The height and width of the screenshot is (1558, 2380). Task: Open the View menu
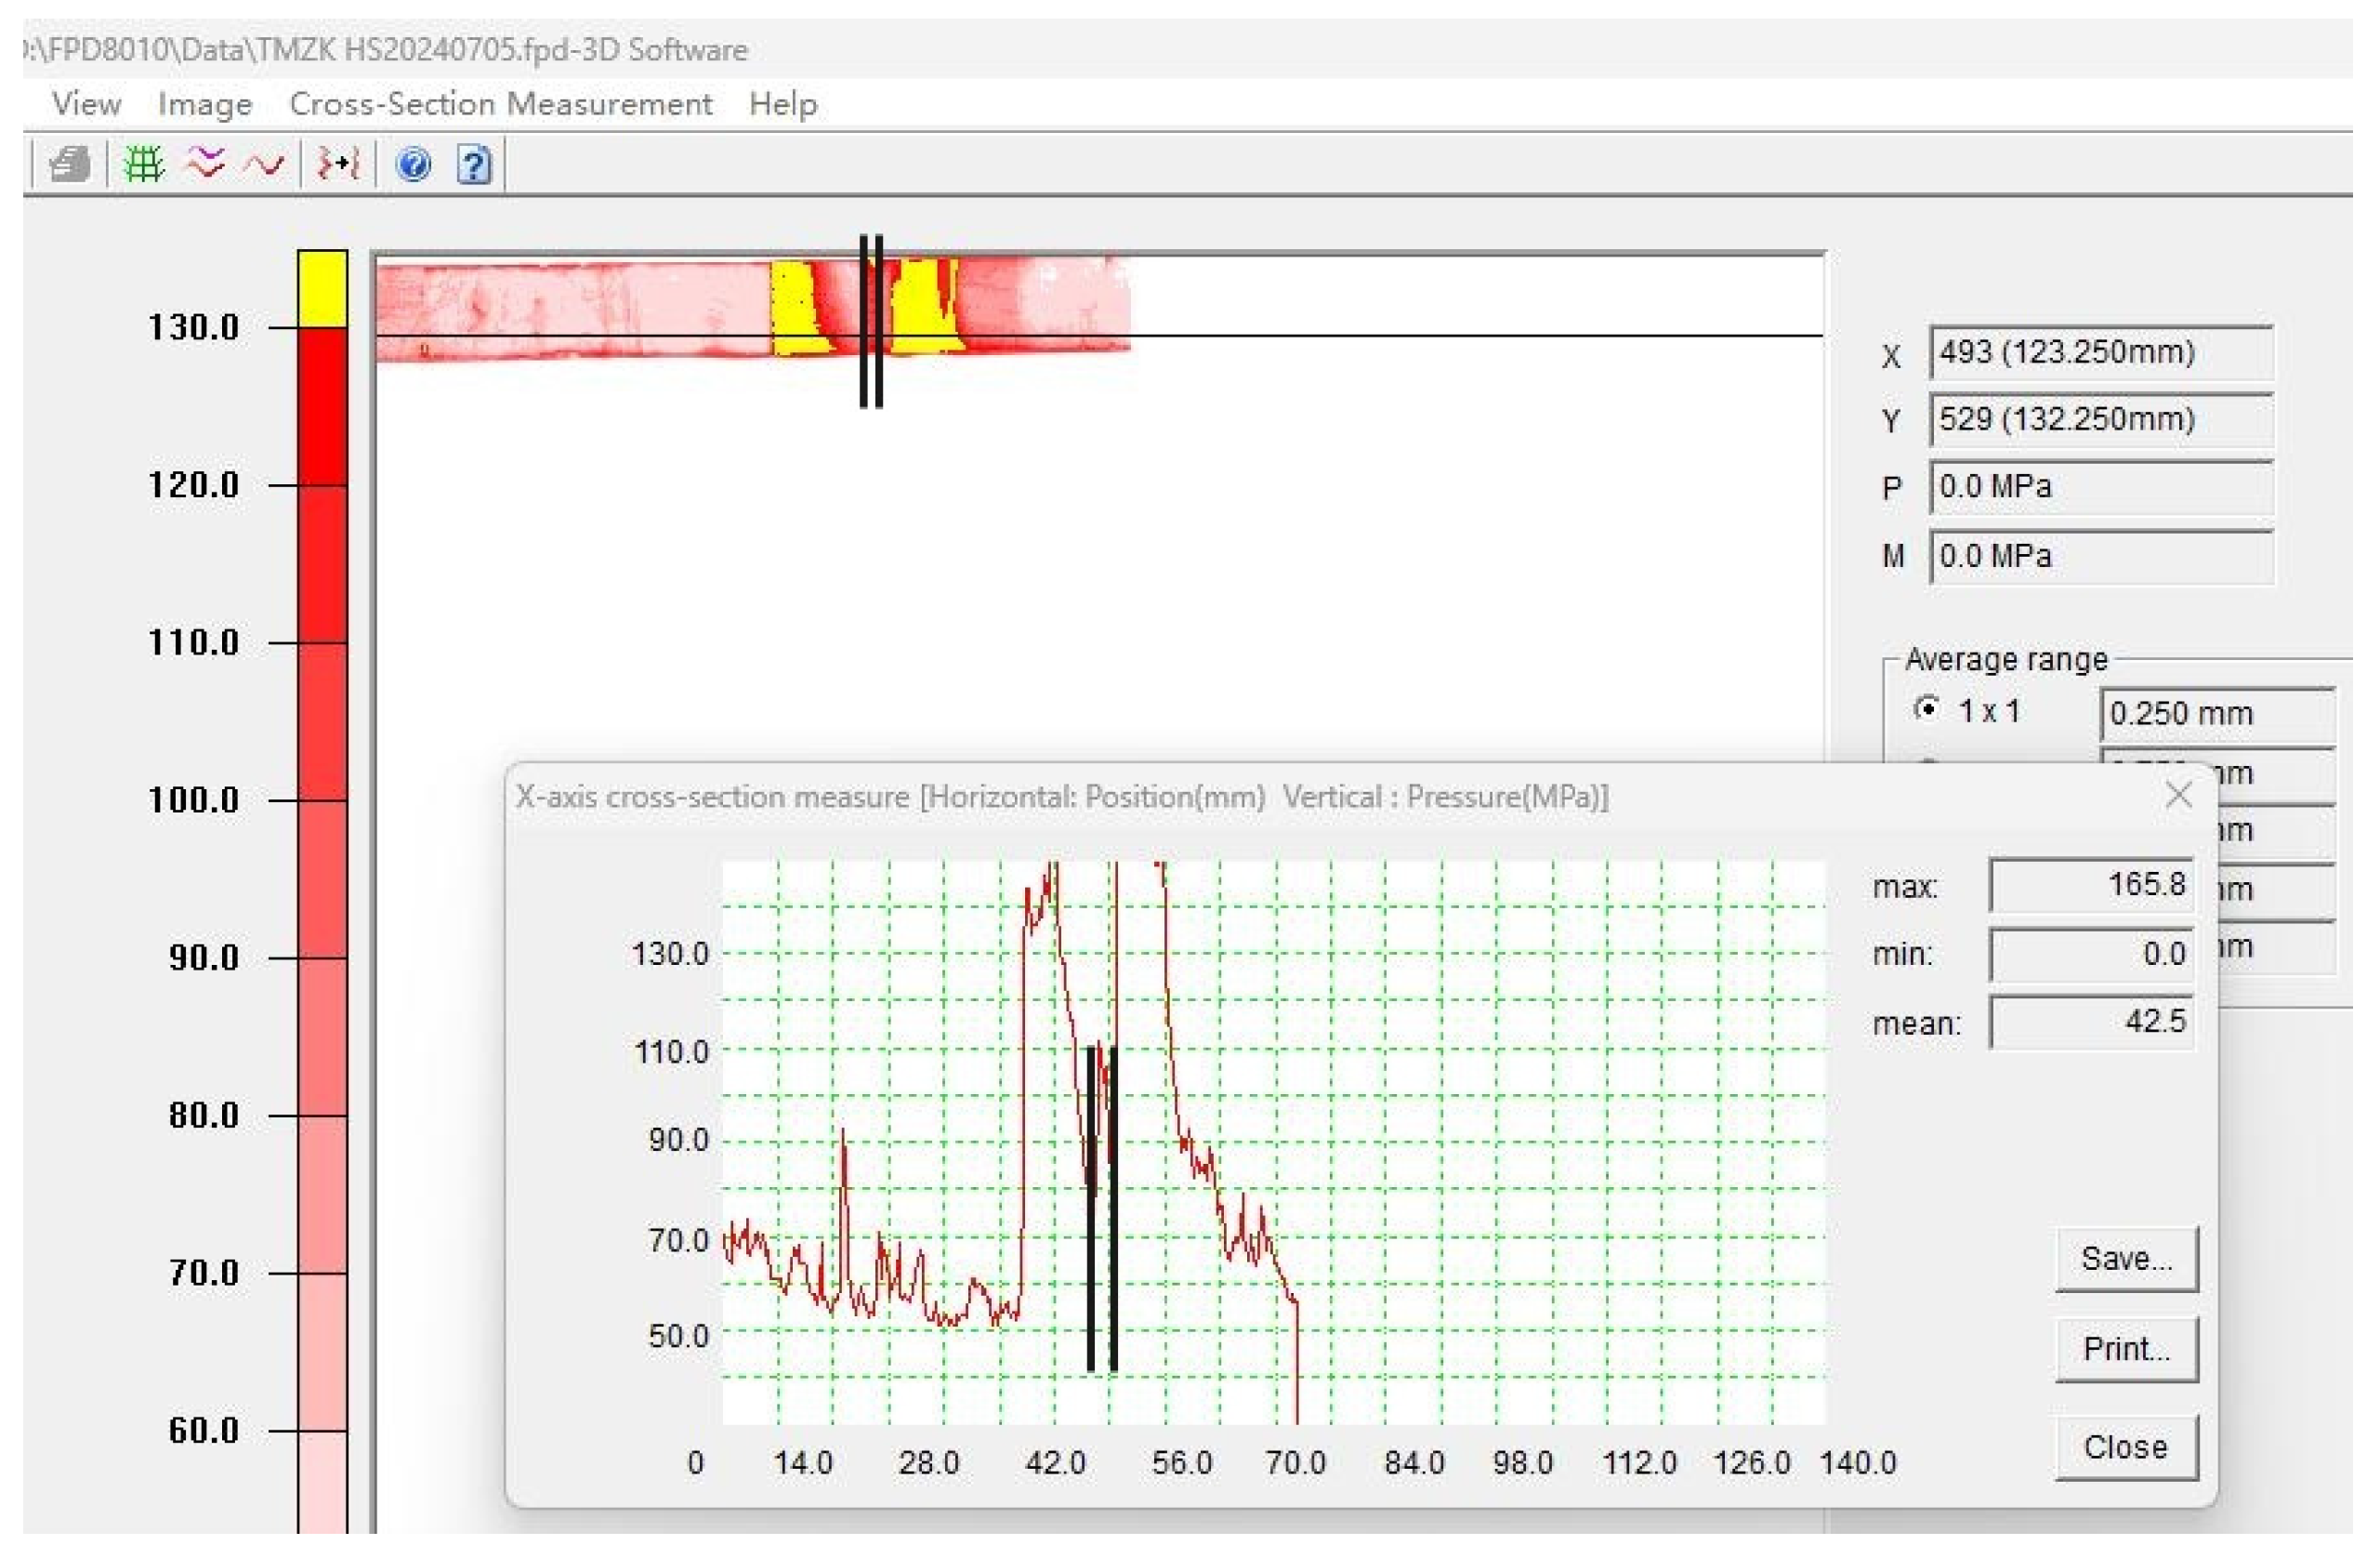click(x=86, y=104)
